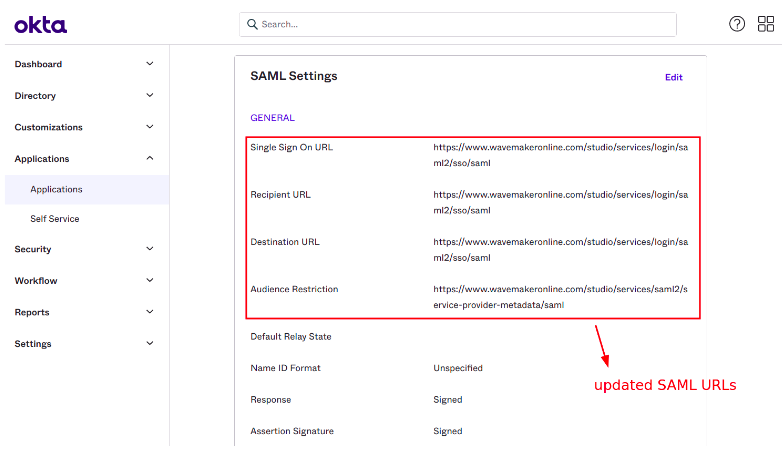This screenshot has width=782, height=450.
Task: Select Applications submenu item
Action: point(56,189)
